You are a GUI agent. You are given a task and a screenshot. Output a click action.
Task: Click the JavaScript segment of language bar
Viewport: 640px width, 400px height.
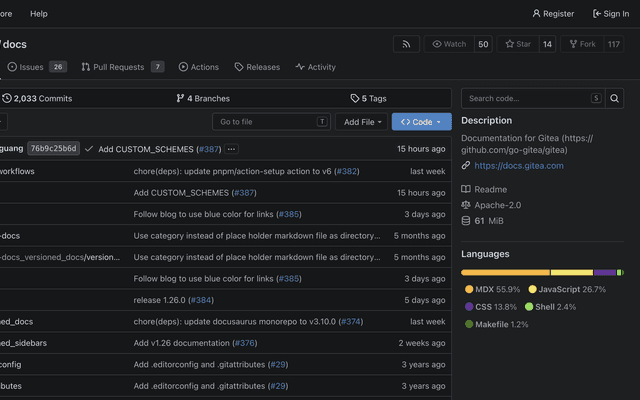pos(572,272)
